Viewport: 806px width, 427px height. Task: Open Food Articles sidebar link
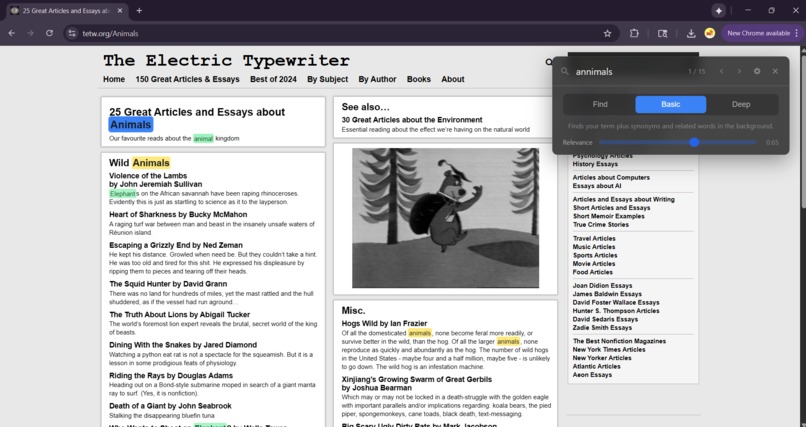pos(593,272)
